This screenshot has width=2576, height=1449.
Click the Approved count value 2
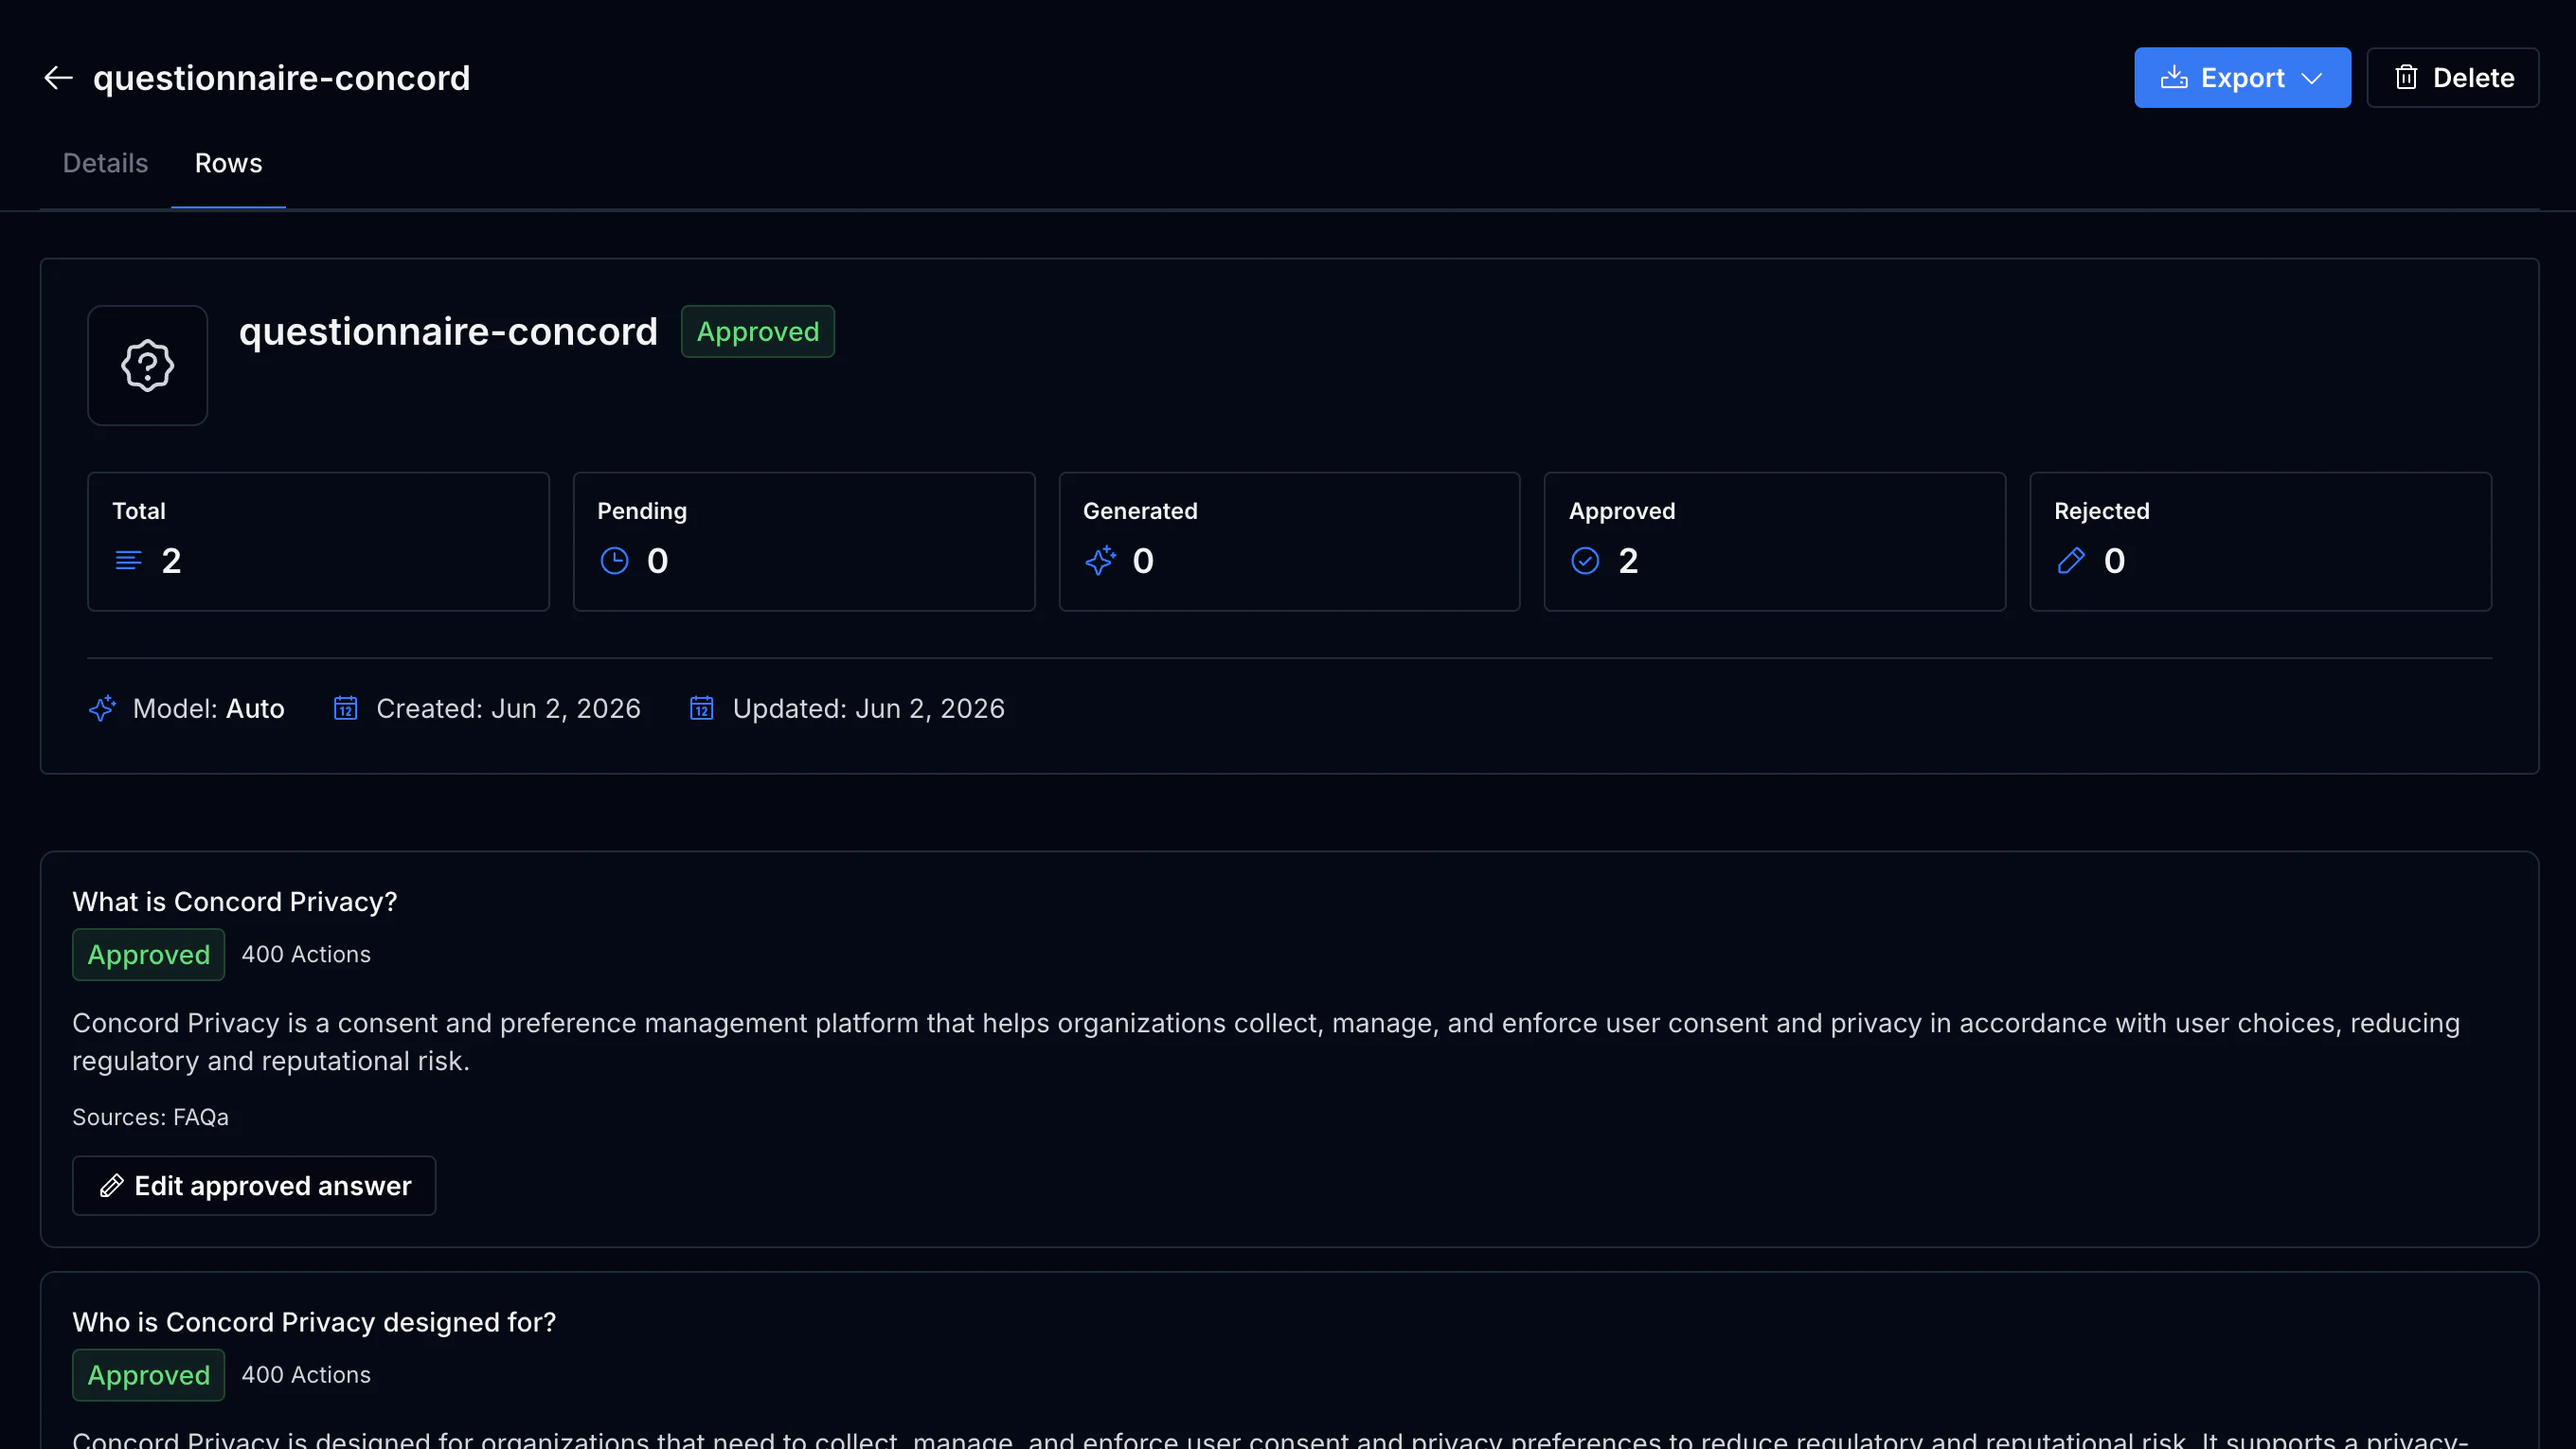1629,561
